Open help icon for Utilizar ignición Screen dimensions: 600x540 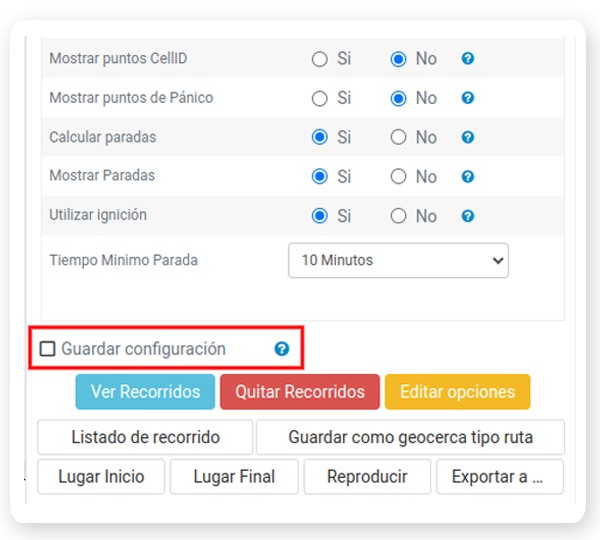point(468,216)
